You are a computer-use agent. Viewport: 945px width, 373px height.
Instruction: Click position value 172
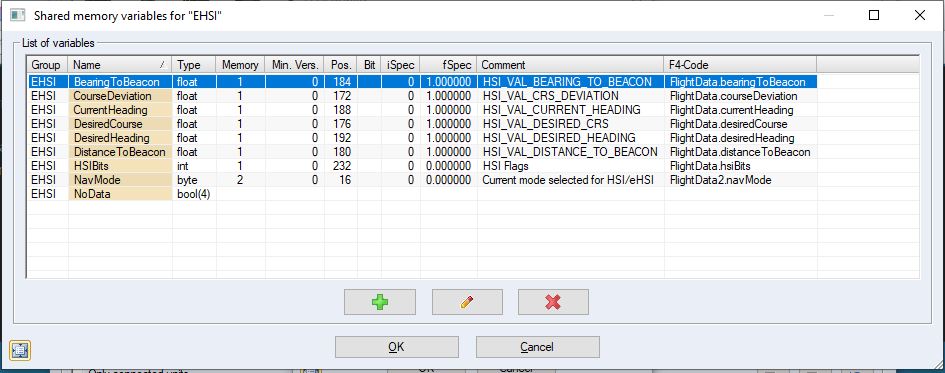(342, 96)
